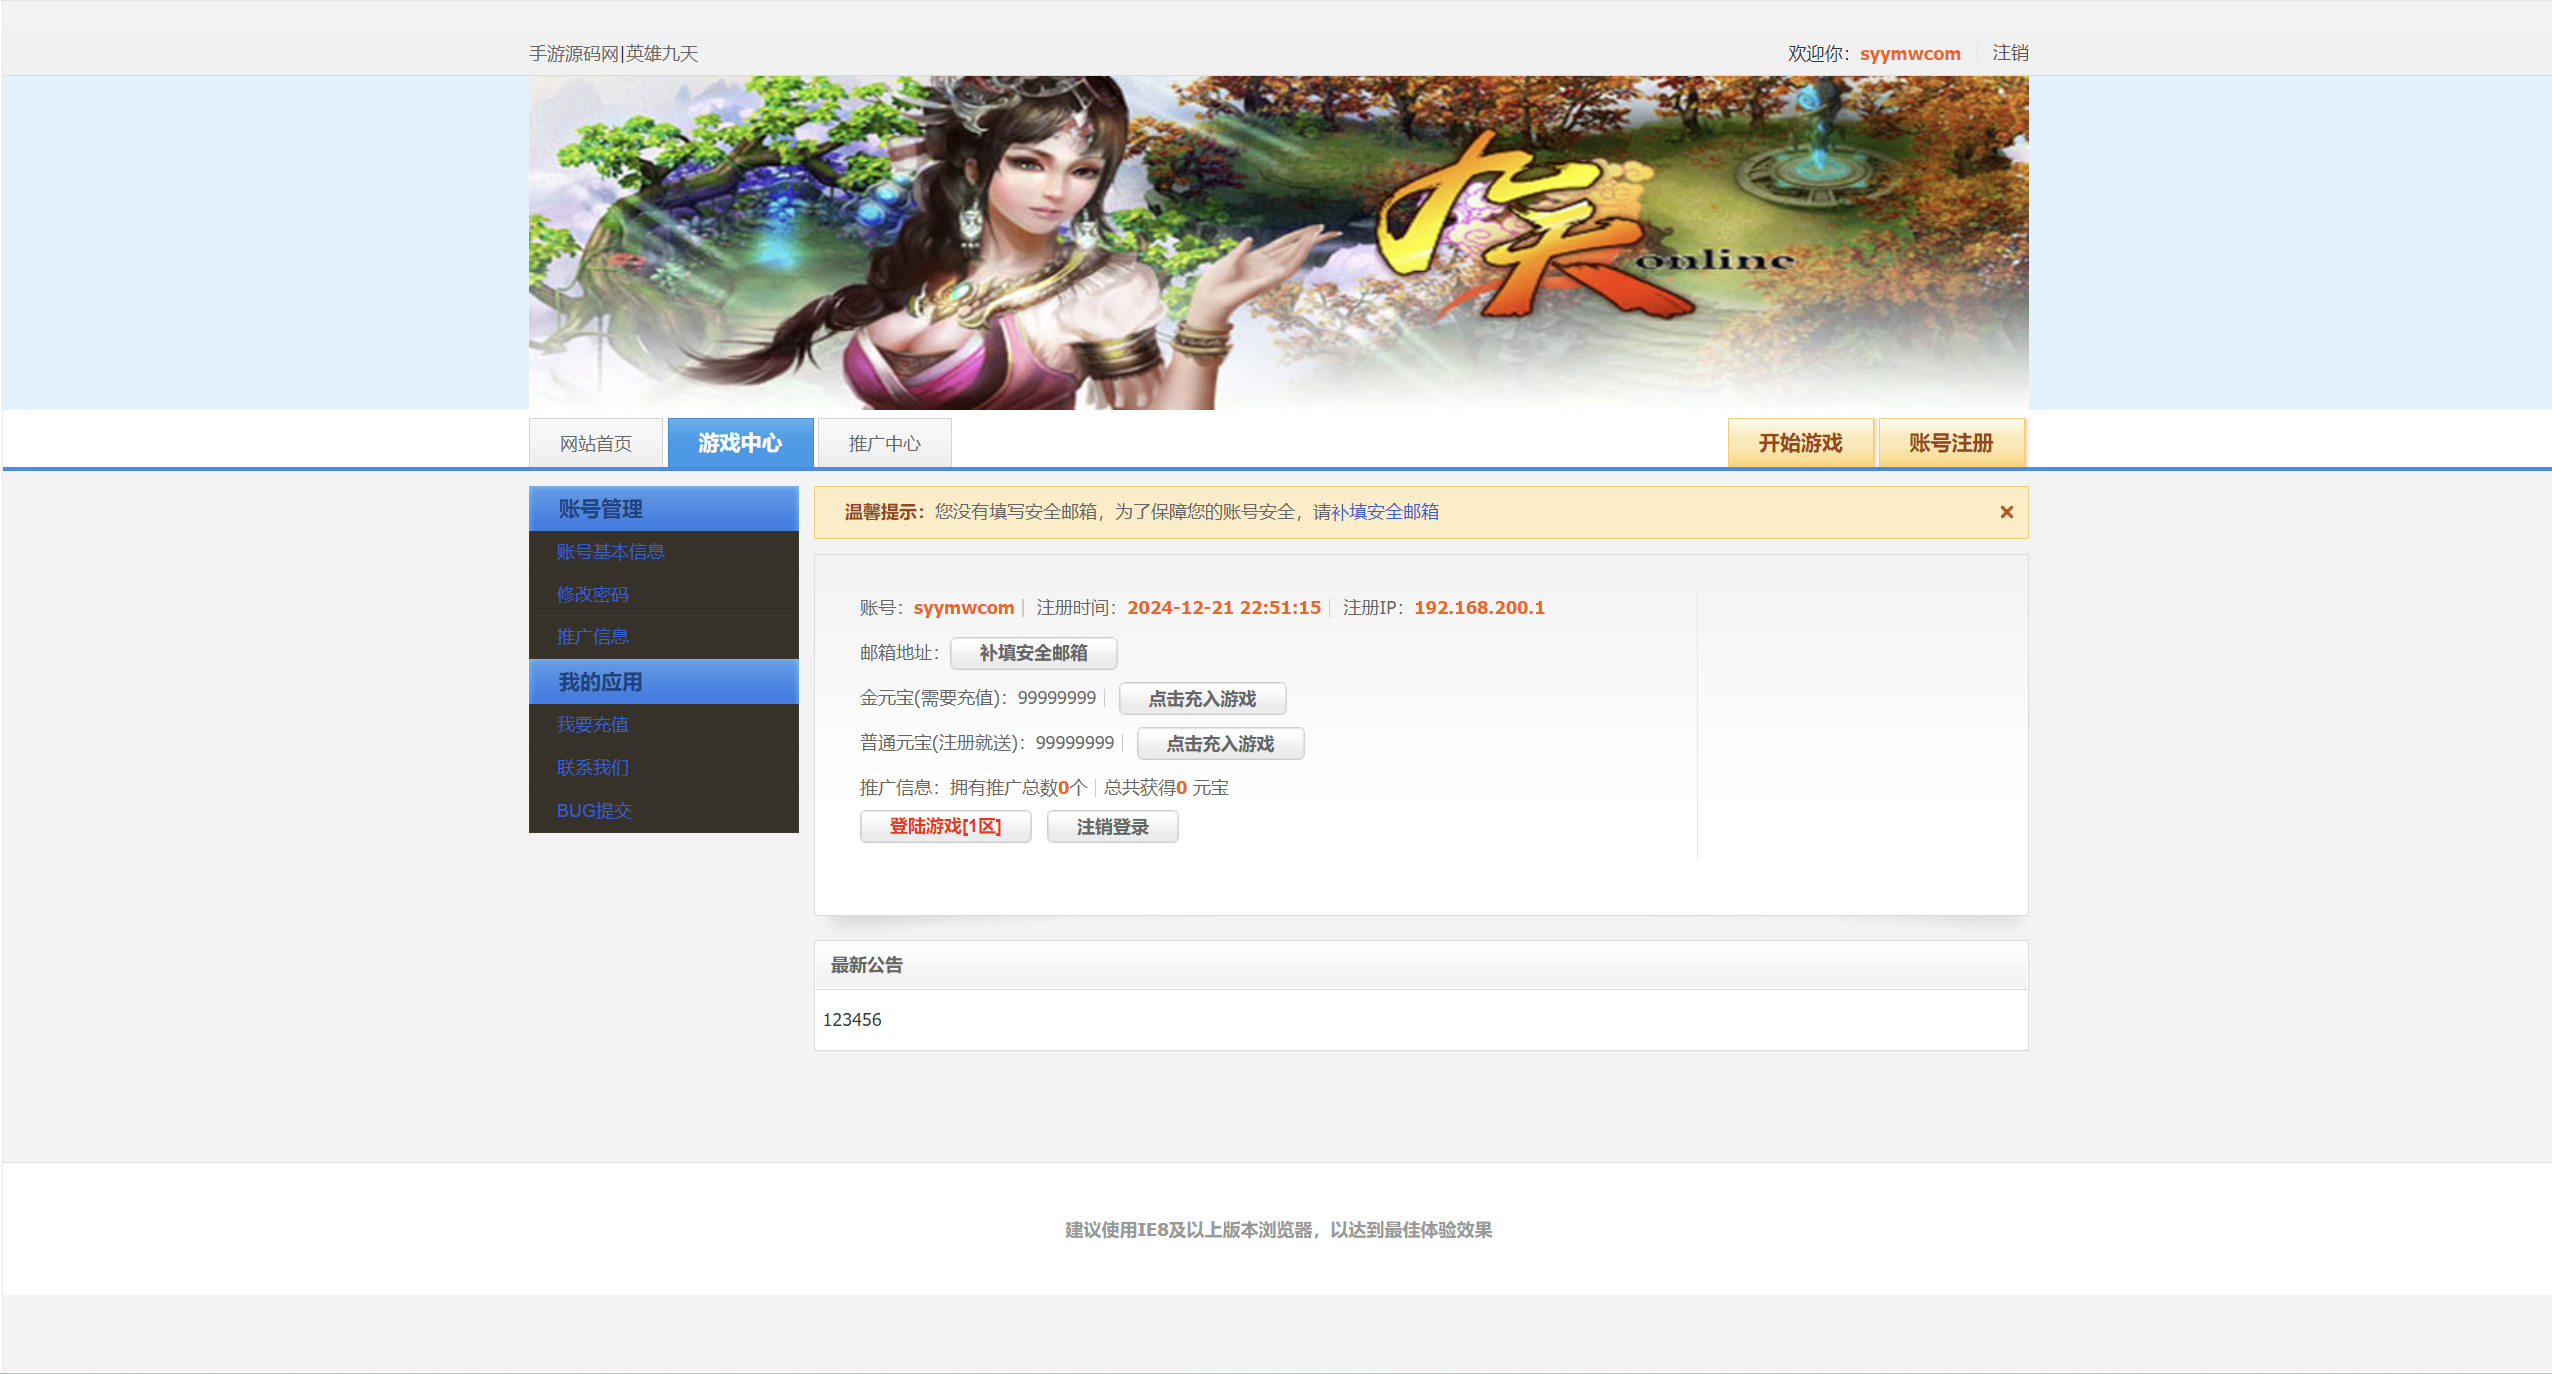This screenshot has height=1374, width=2552.
Task: Dismiss the yellow security email warning
Action: (x=2006, y=512)
